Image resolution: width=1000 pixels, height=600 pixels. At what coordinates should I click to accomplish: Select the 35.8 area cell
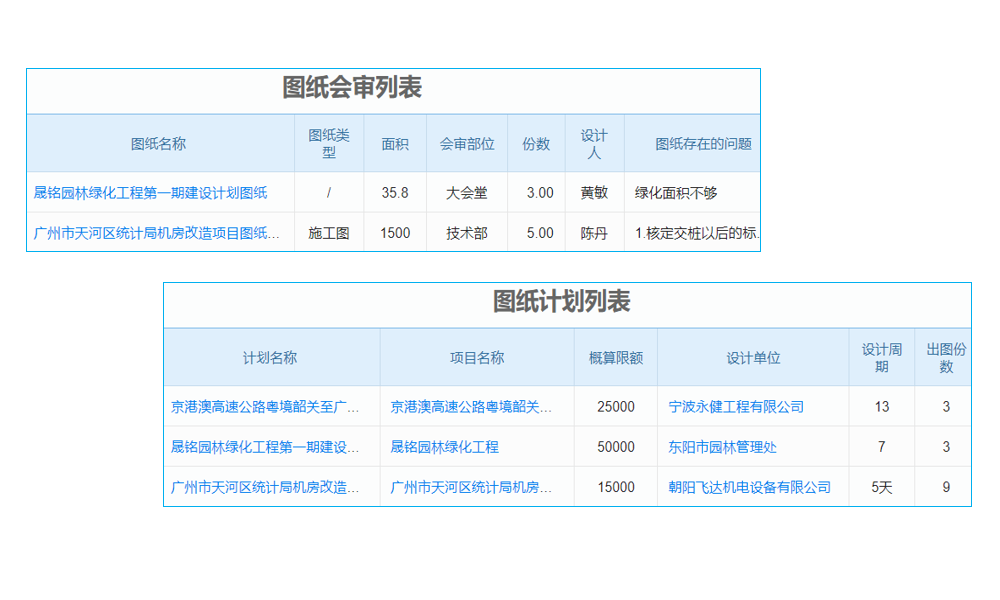pos(395,193)
